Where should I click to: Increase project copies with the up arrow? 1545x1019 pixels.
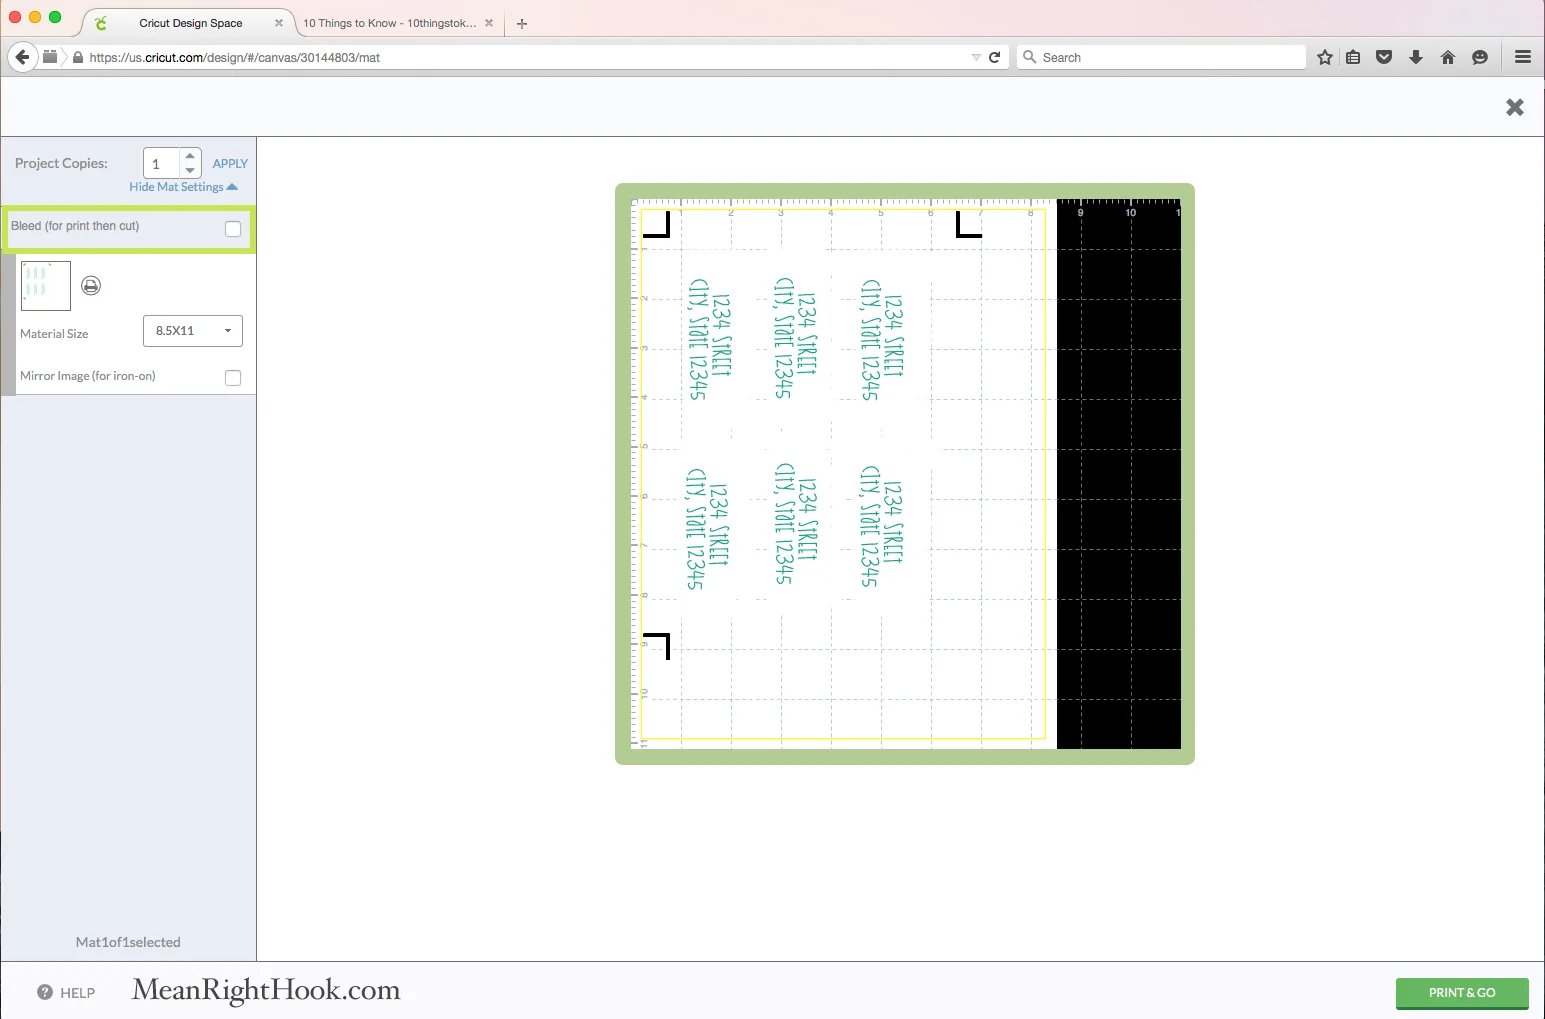point(190,156)
